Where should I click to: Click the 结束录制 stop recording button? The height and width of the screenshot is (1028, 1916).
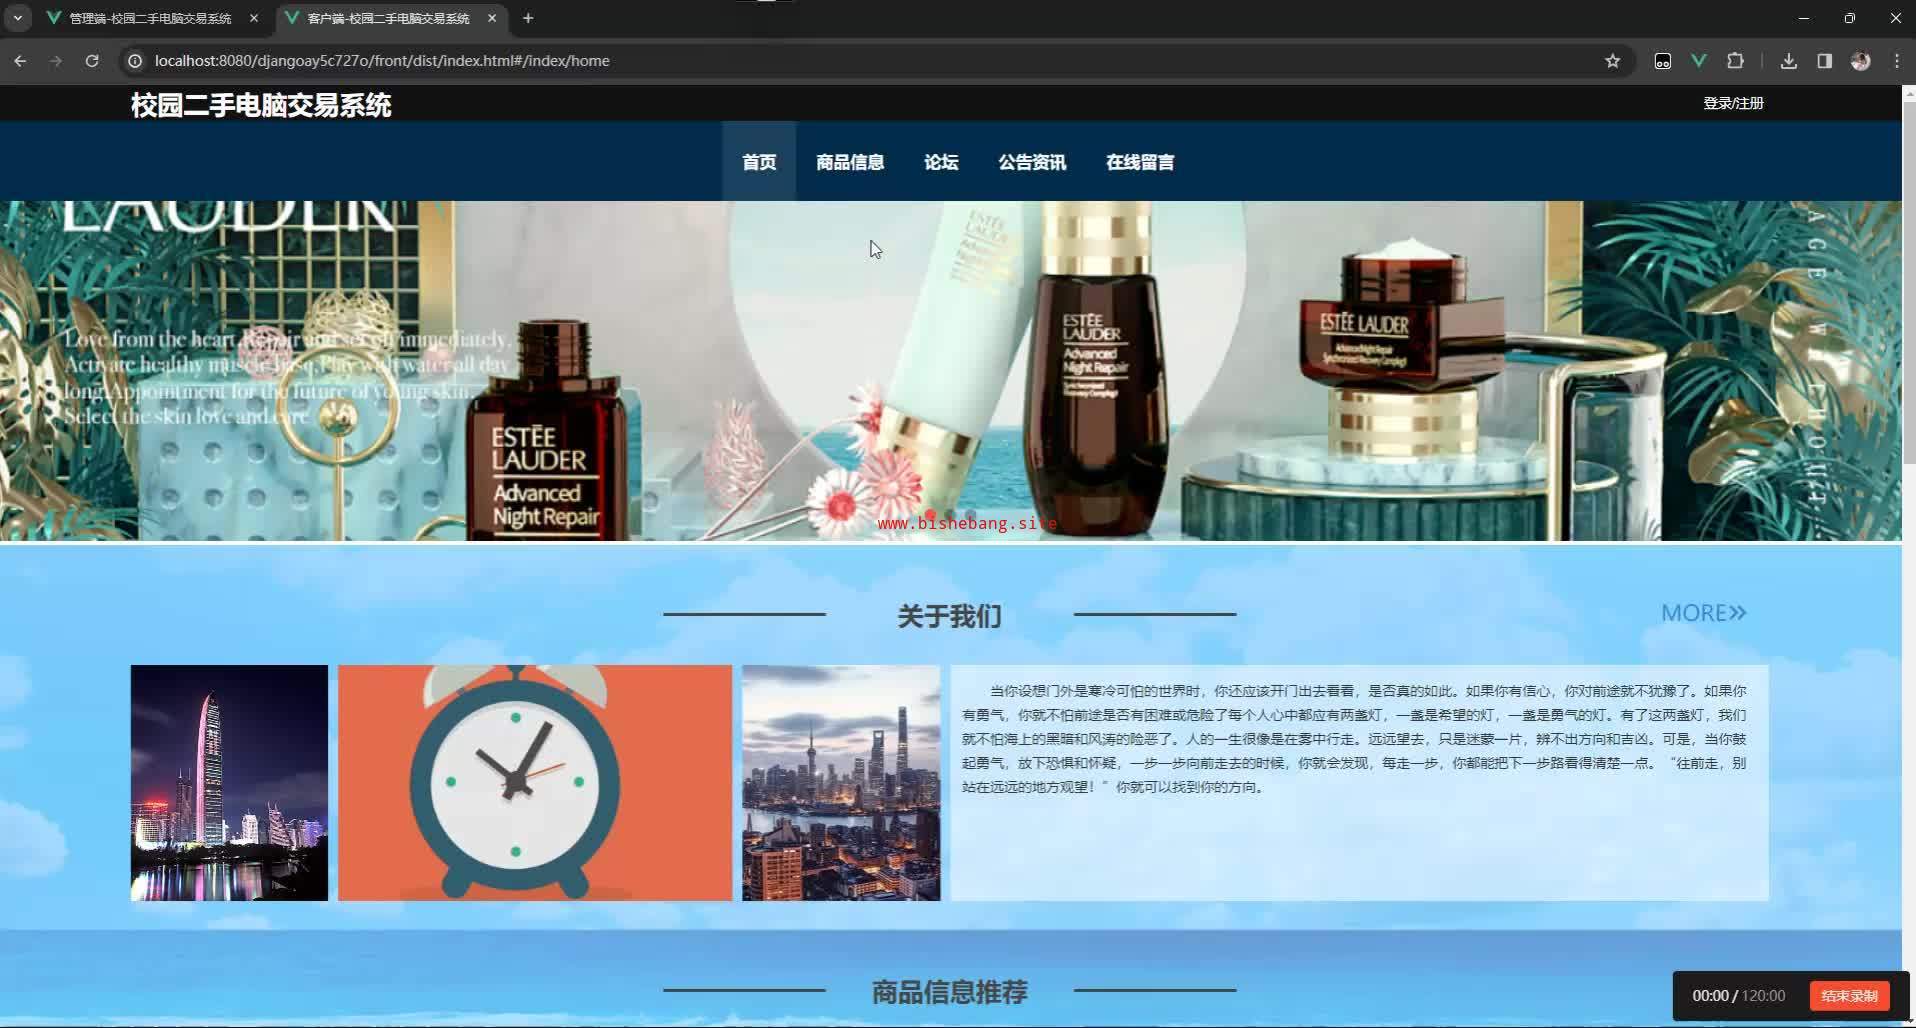[x=1849, y=996]
